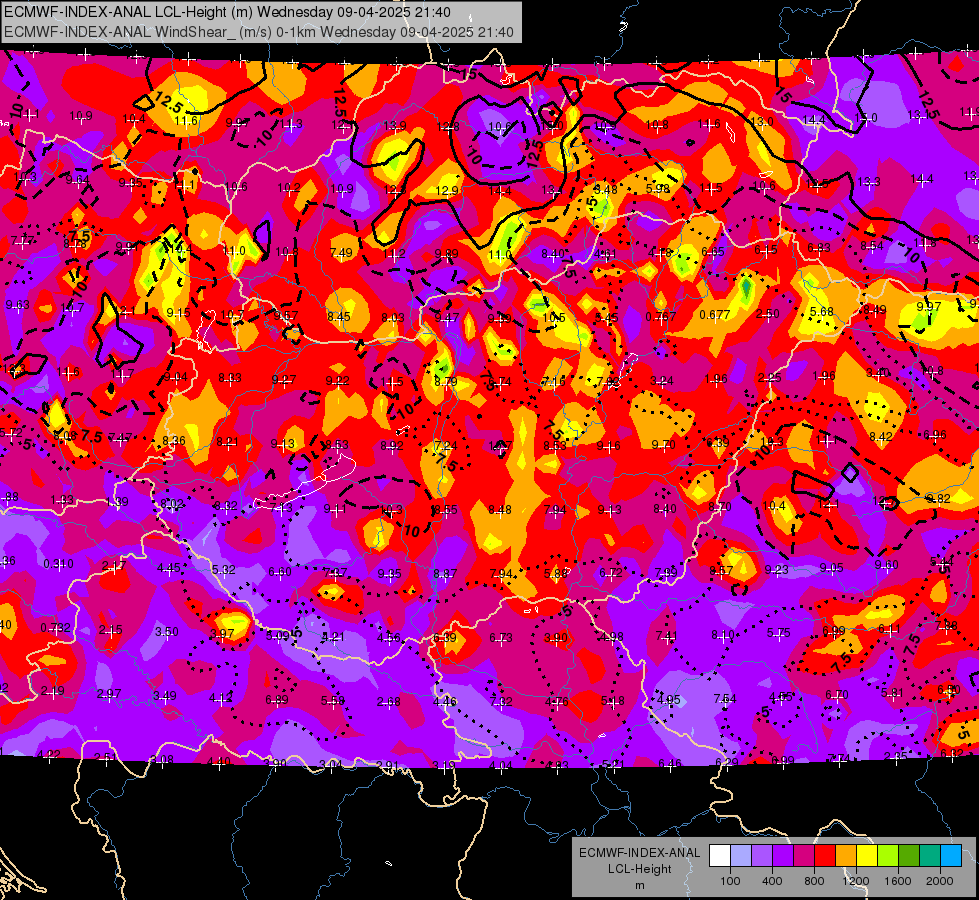Click the legend label '400'
The height and width of the screenshot is (900, 979).
click(772, 881)
